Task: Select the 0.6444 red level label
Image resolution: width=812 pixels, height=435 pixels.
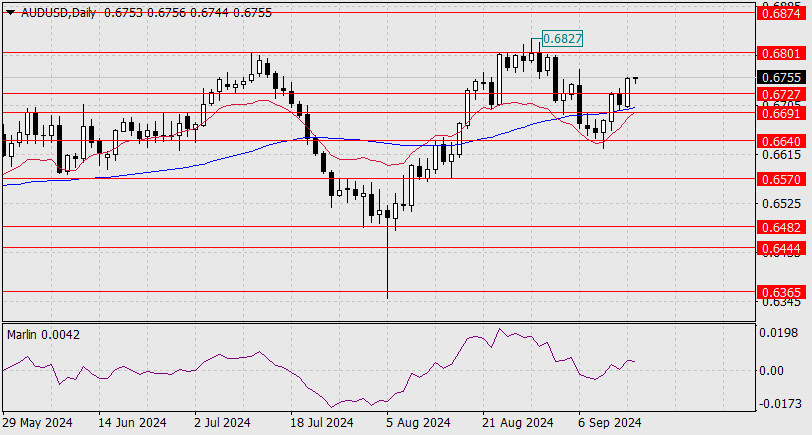Action: point(782,249)
